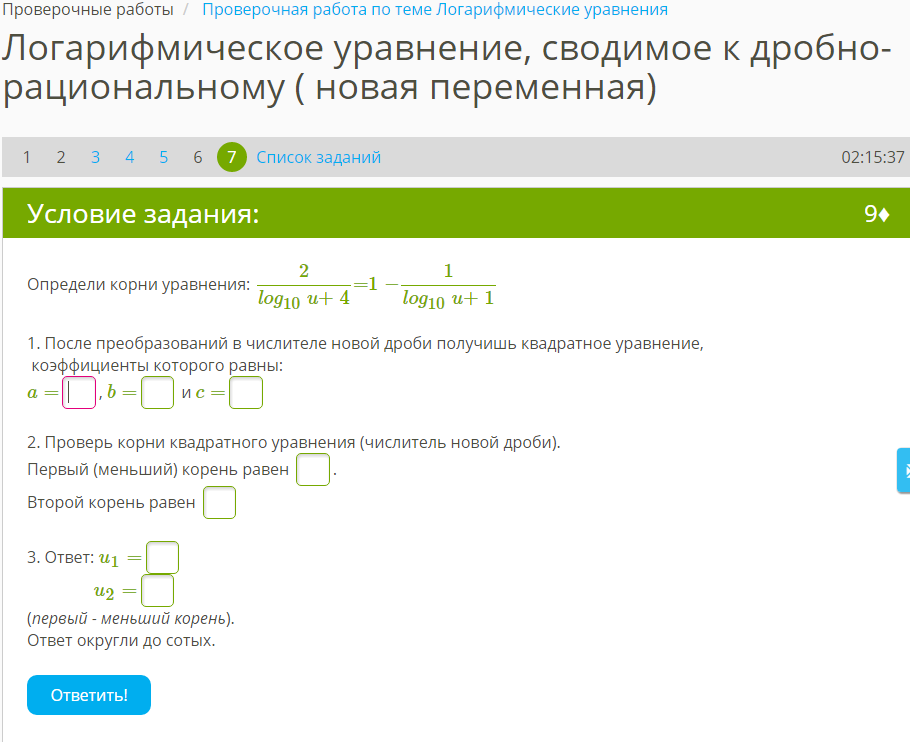Select the highlighted task 7 circle
910x742 pixels.
(x=231, y=157)
